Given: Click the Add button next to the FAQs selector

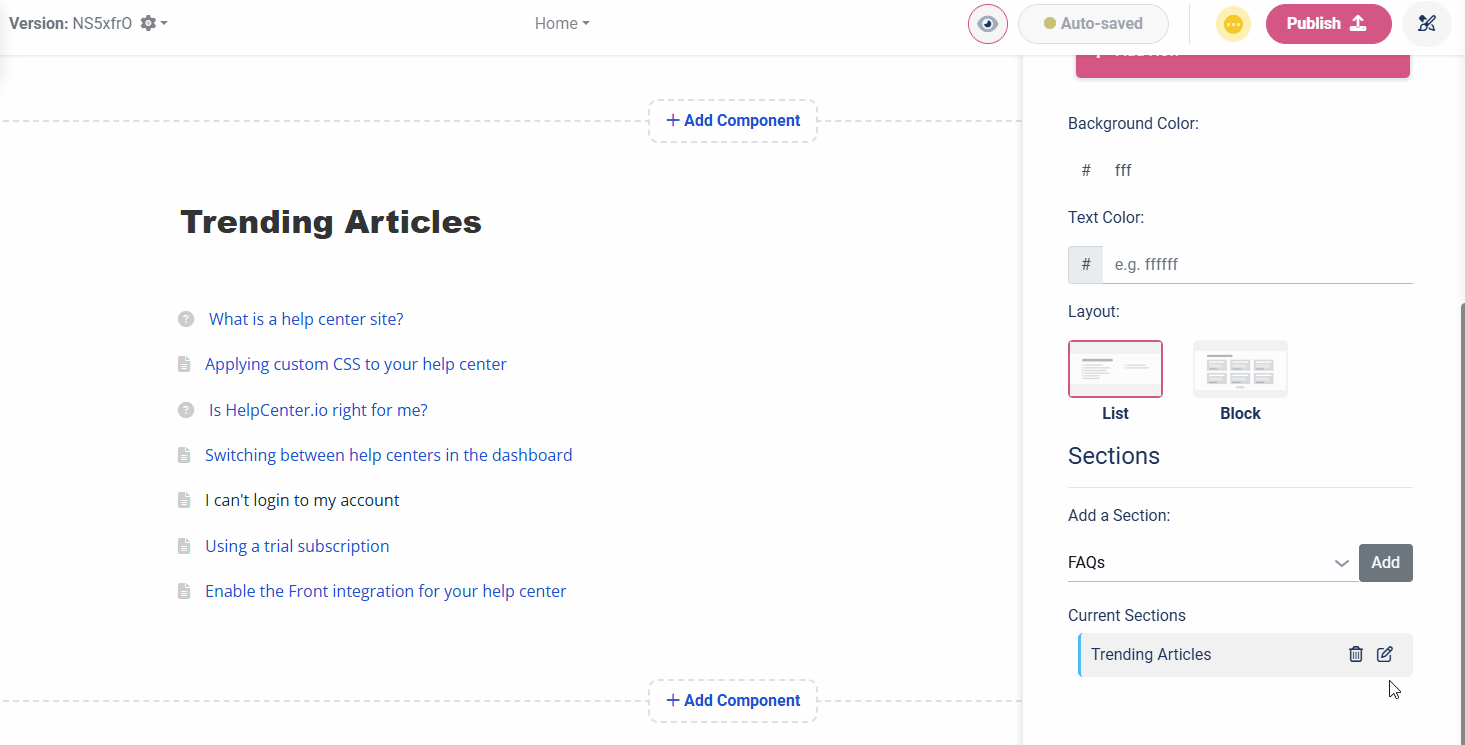Looking at the screenshot, I should pos(1386,562).
